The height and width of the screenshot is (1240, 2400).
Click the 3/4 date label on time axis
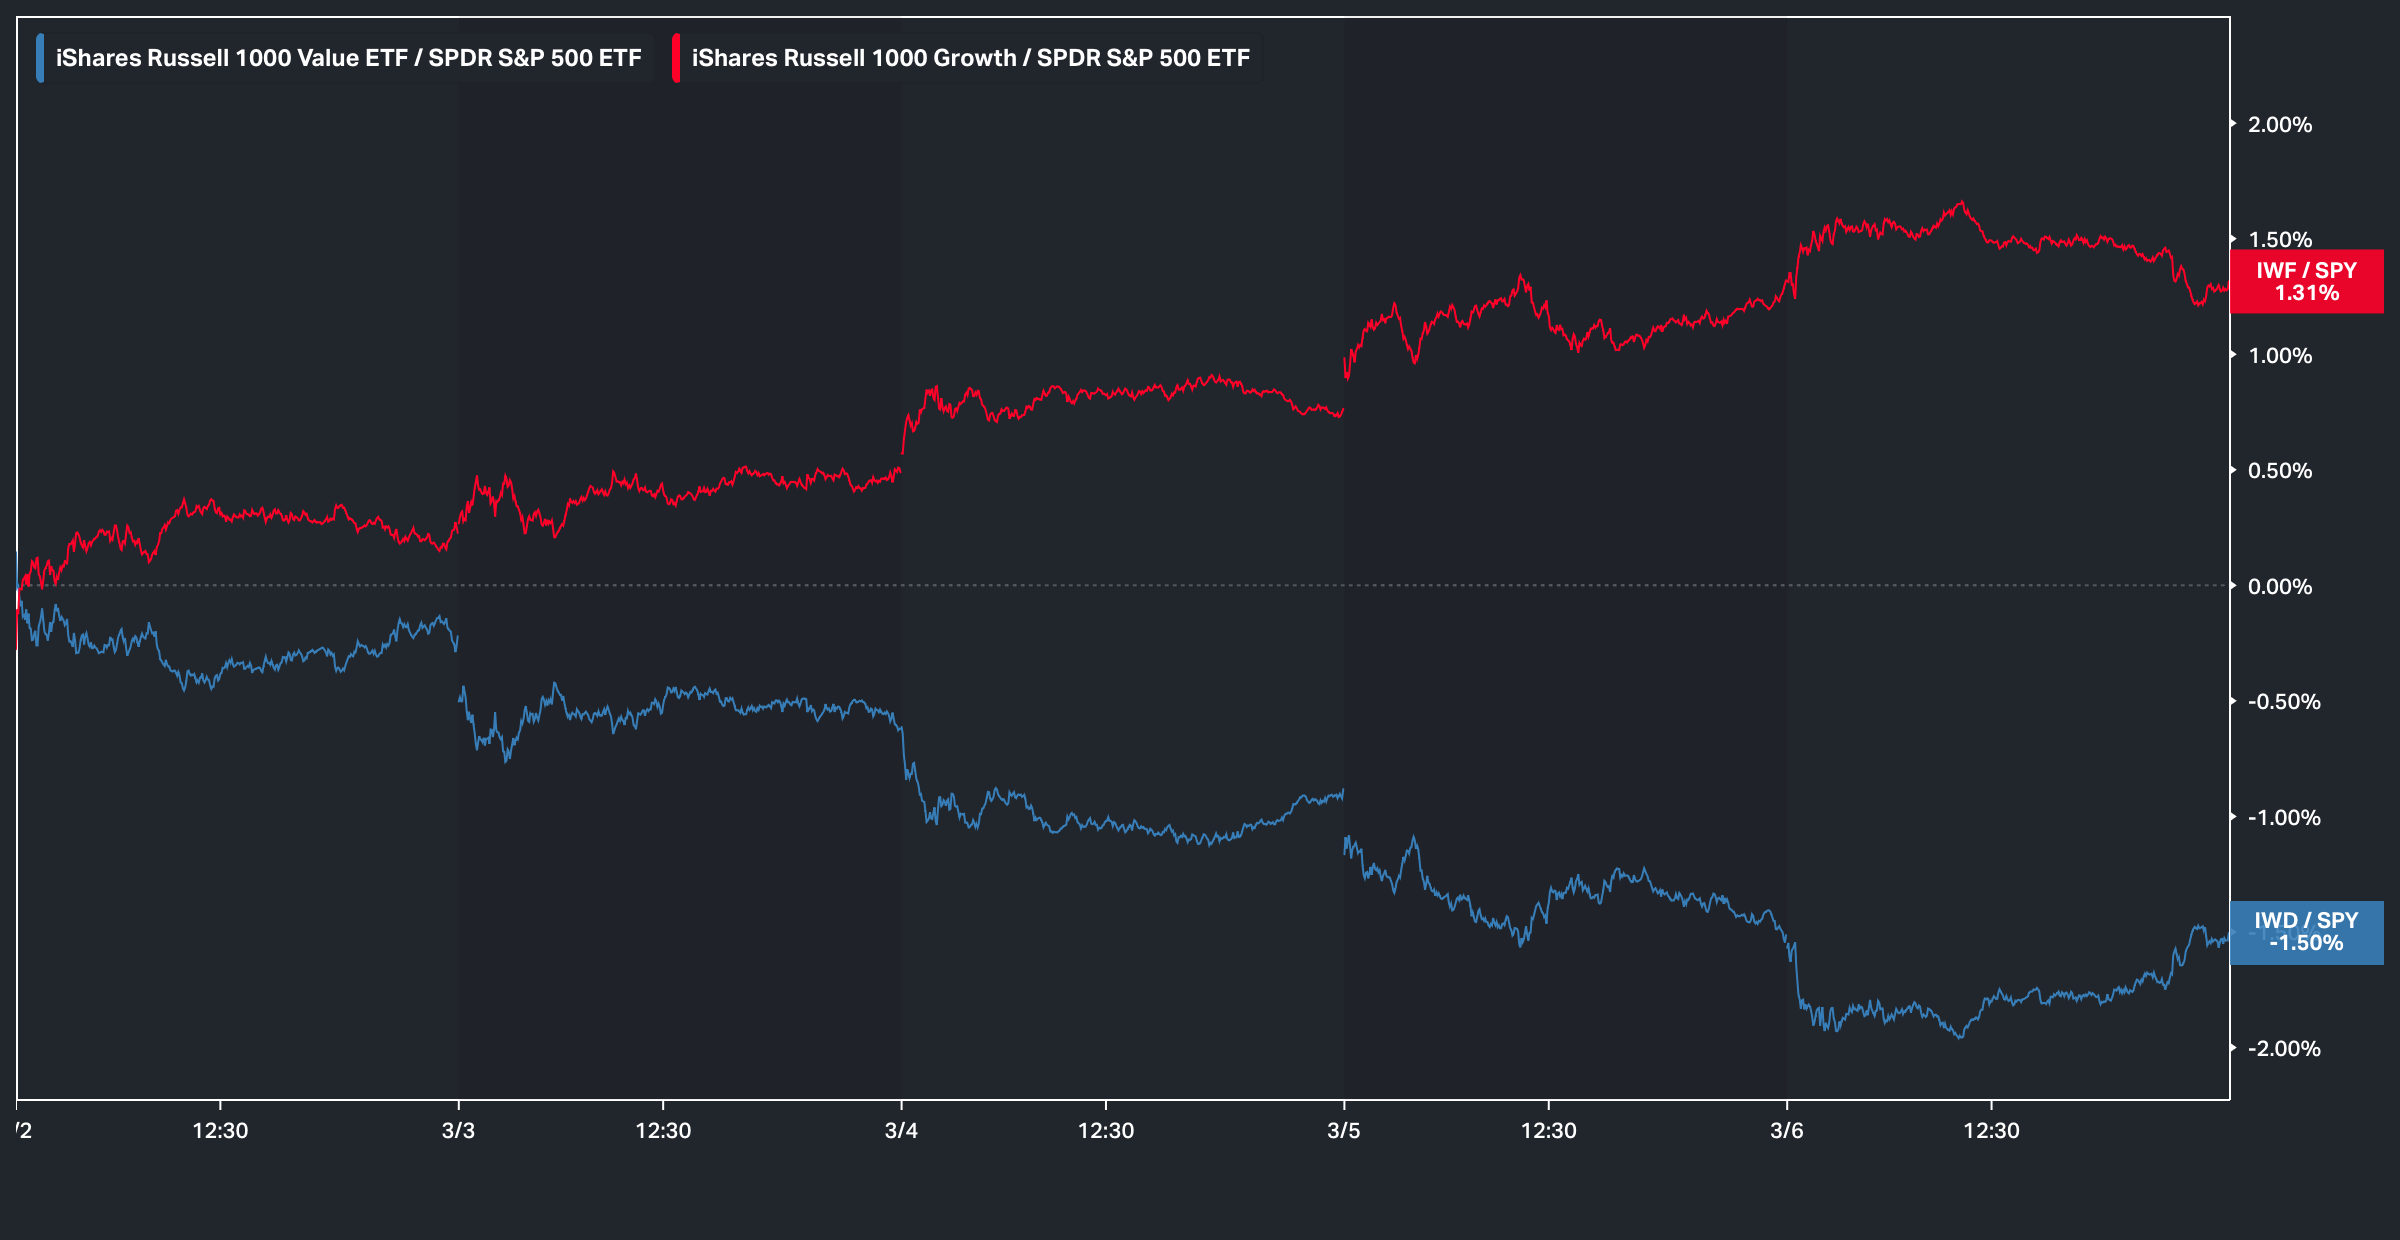point(901,1131)
